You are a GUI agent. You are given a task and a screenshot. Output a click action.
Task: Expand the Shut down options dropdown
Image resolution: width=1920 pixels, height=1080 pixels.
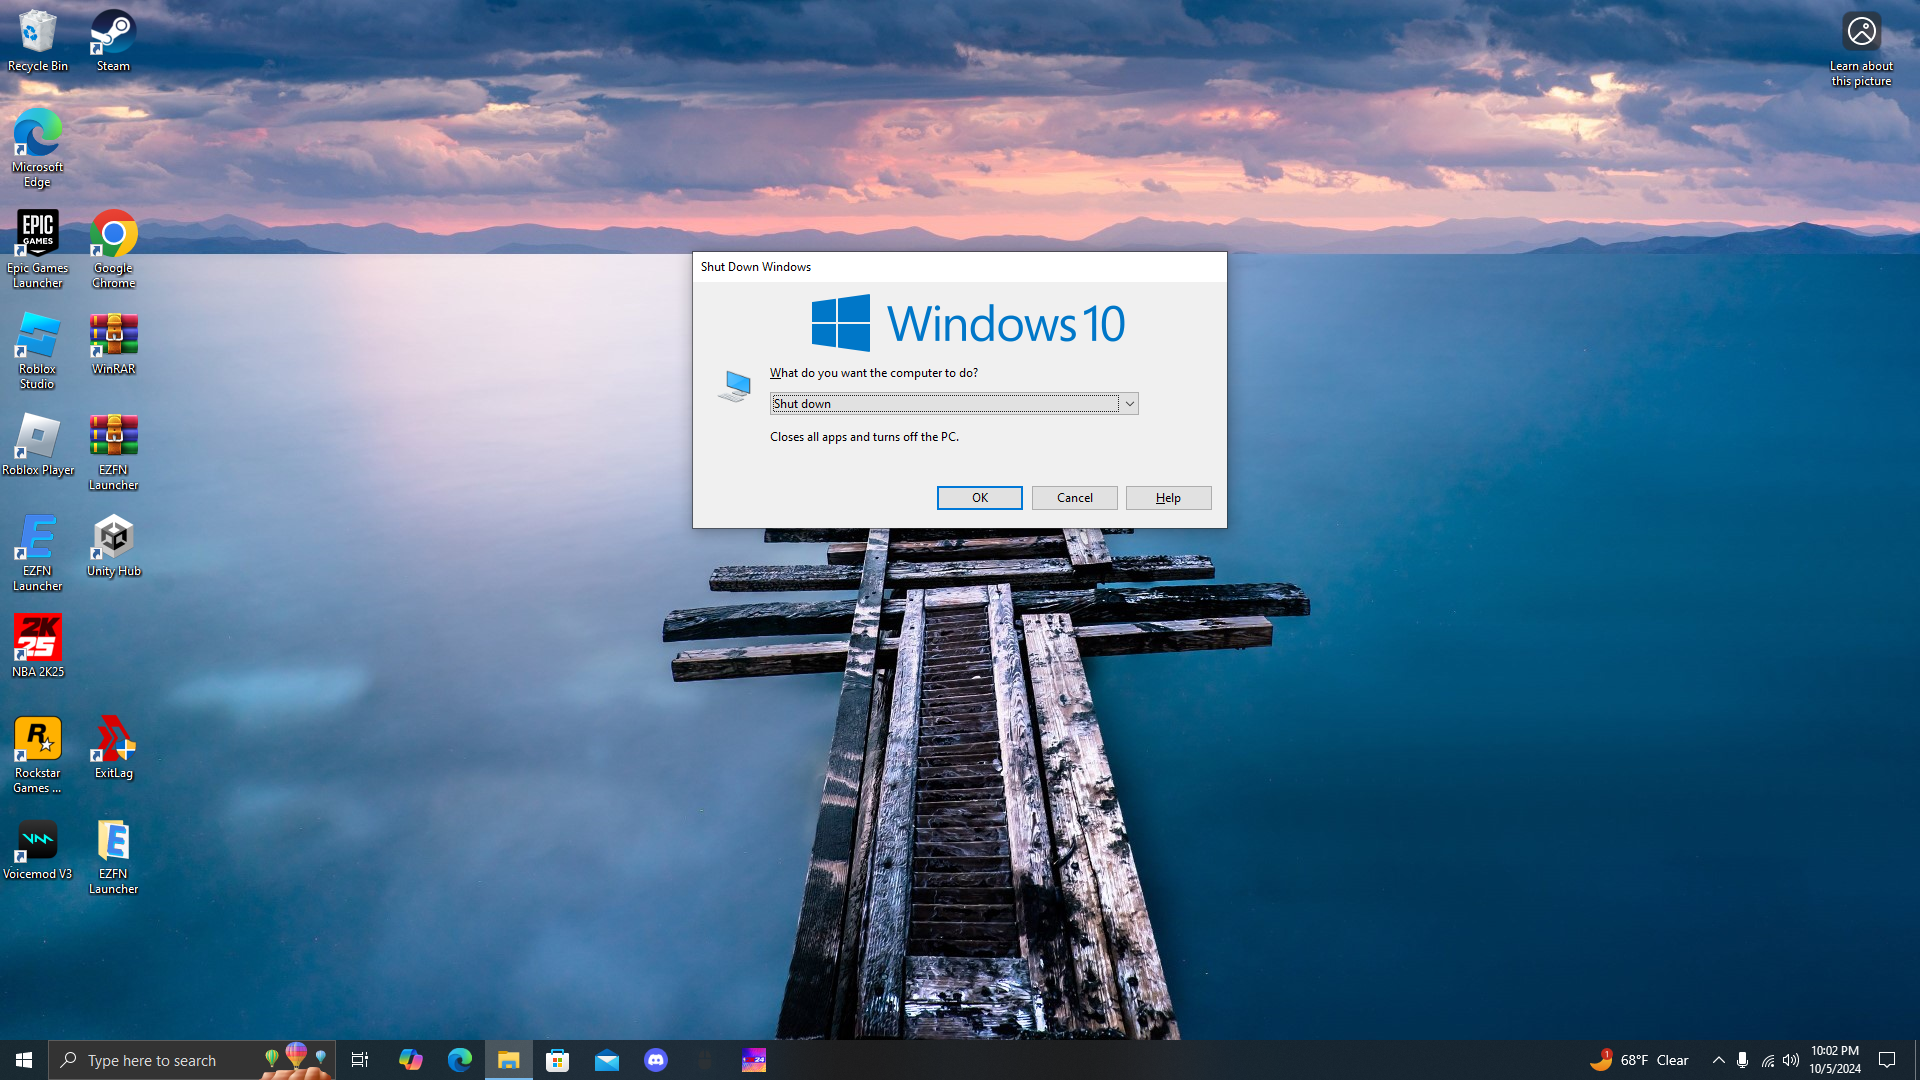pyautogui.click(x=1129, y=404)
